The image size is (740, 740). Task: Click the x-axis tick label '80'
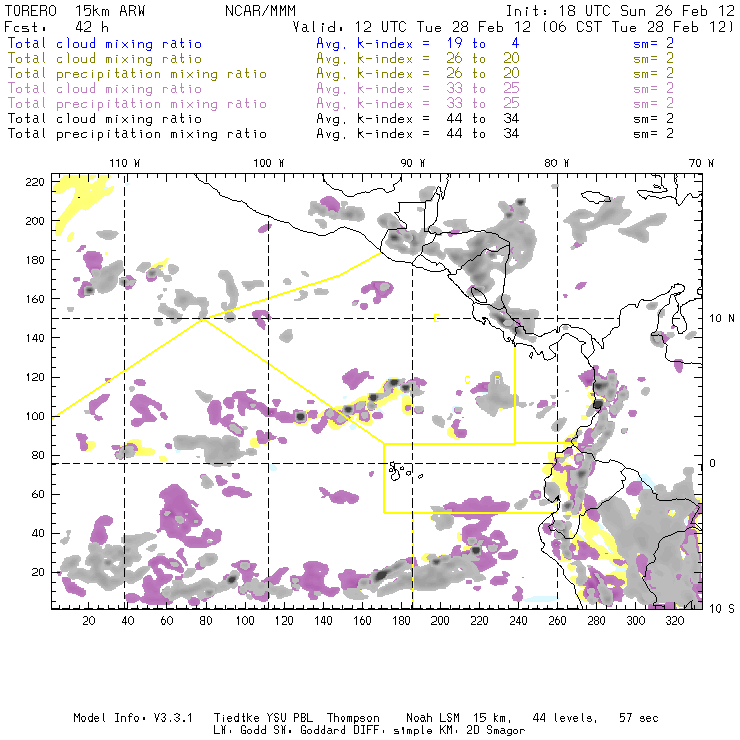[206, 621]
